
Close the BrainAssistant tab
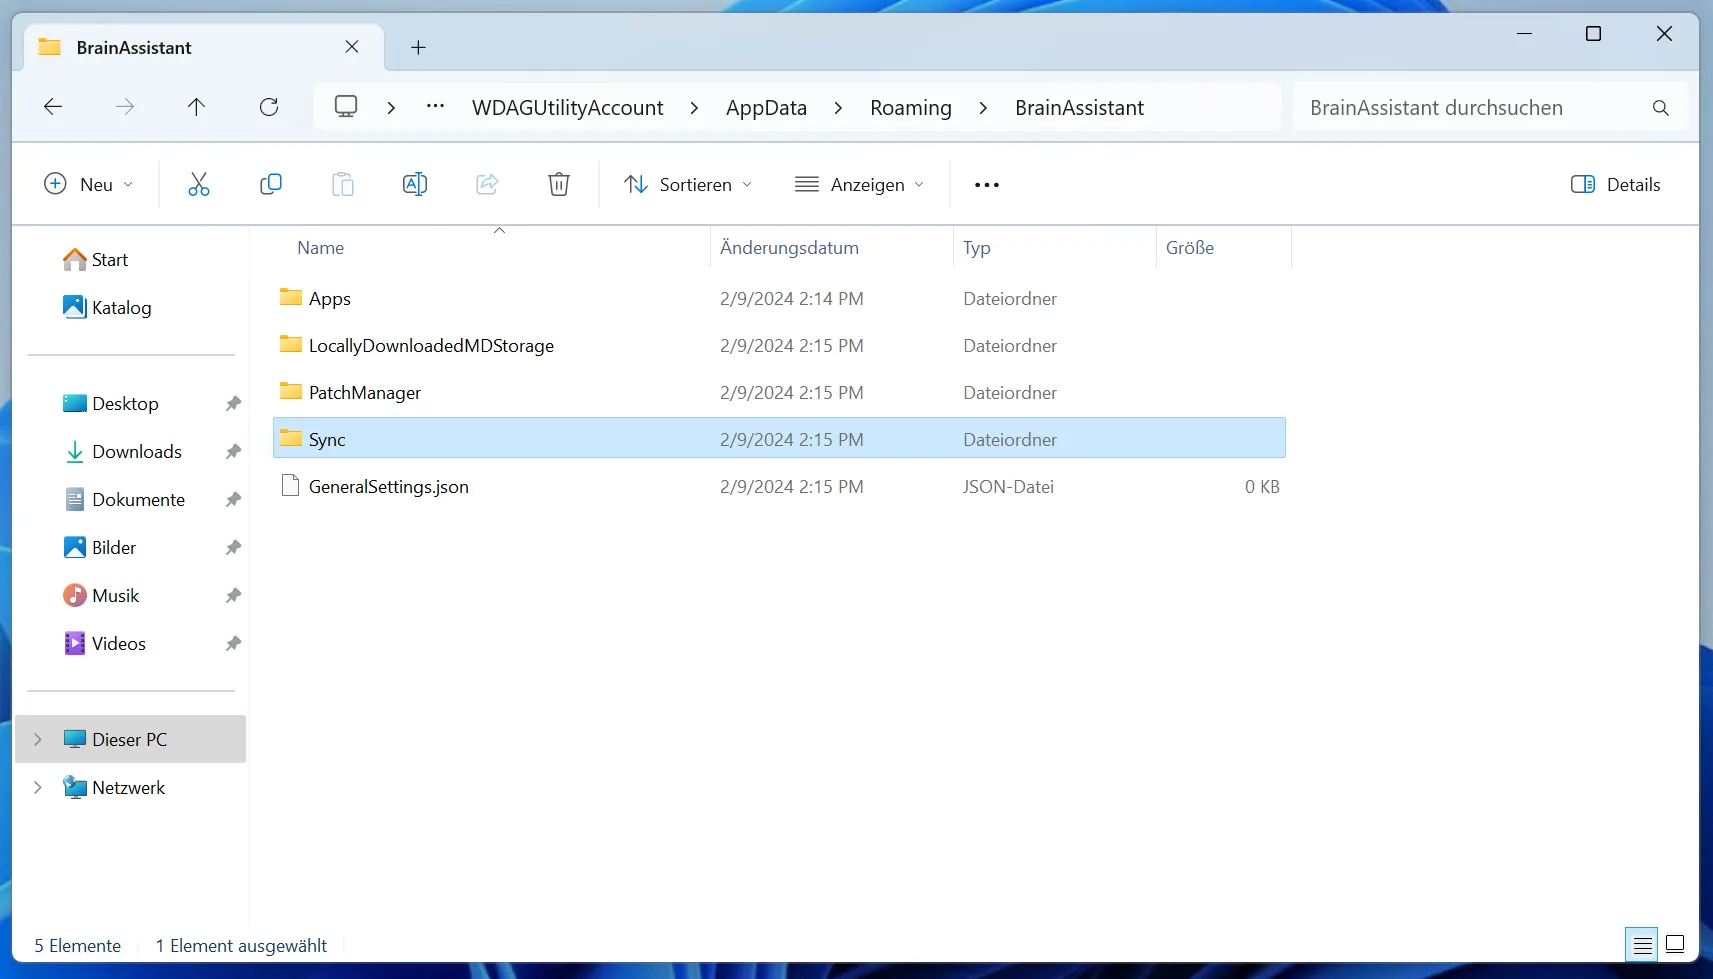point(352,47)
